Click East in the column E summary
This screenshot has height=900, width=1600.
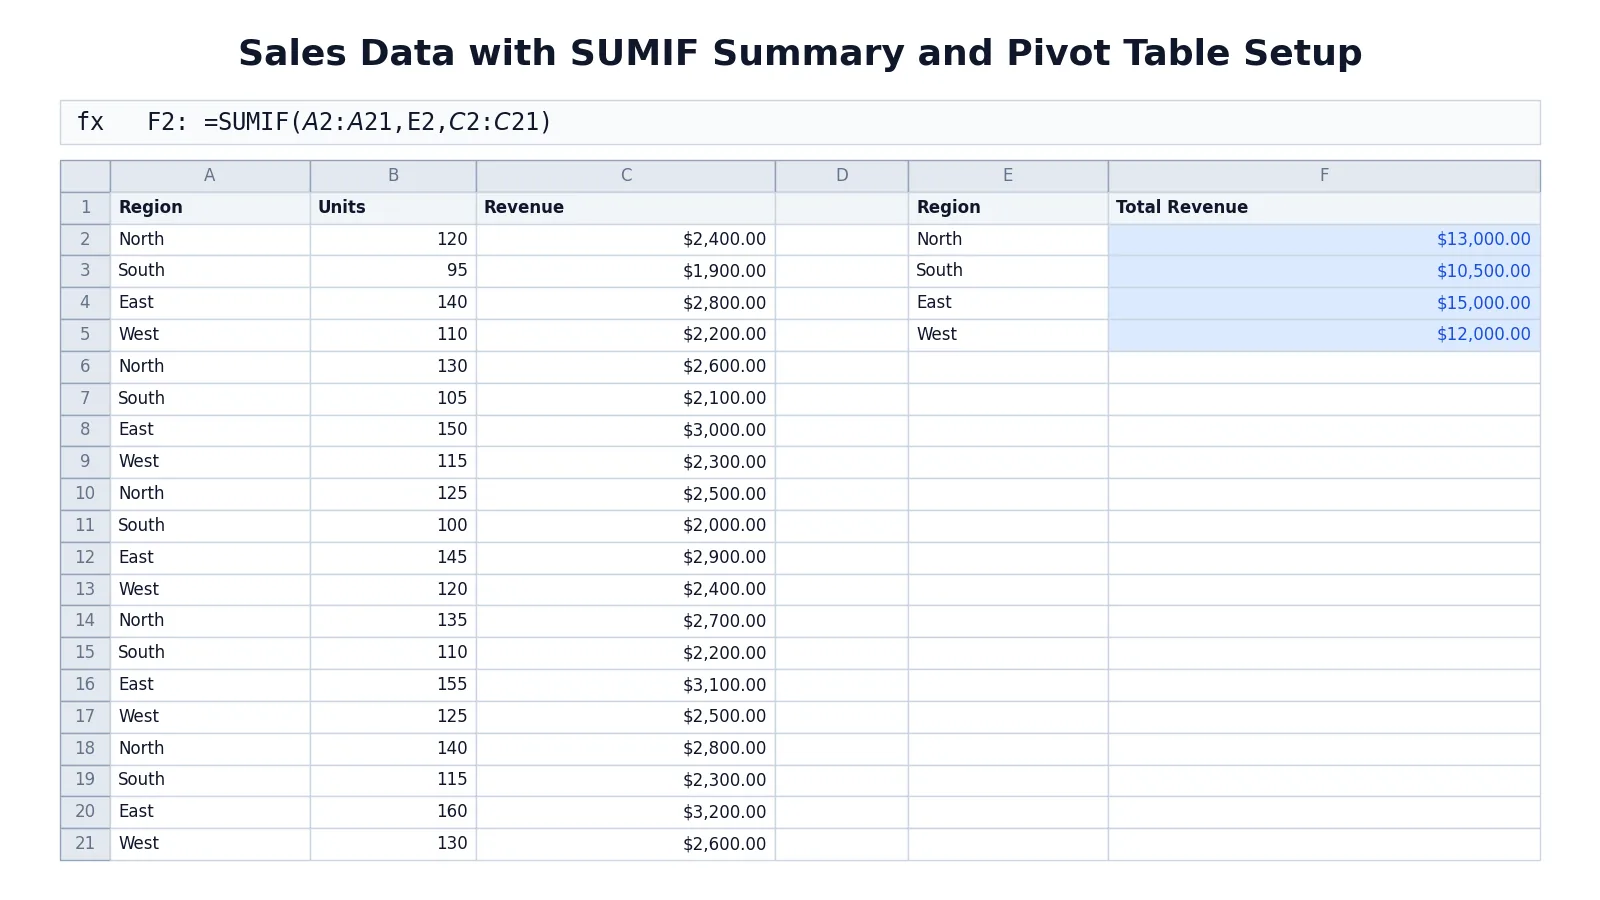1008,303
